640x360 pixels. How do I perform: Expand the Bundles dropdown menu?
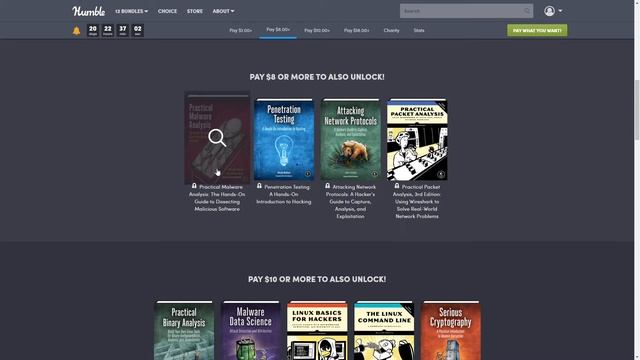131,11
